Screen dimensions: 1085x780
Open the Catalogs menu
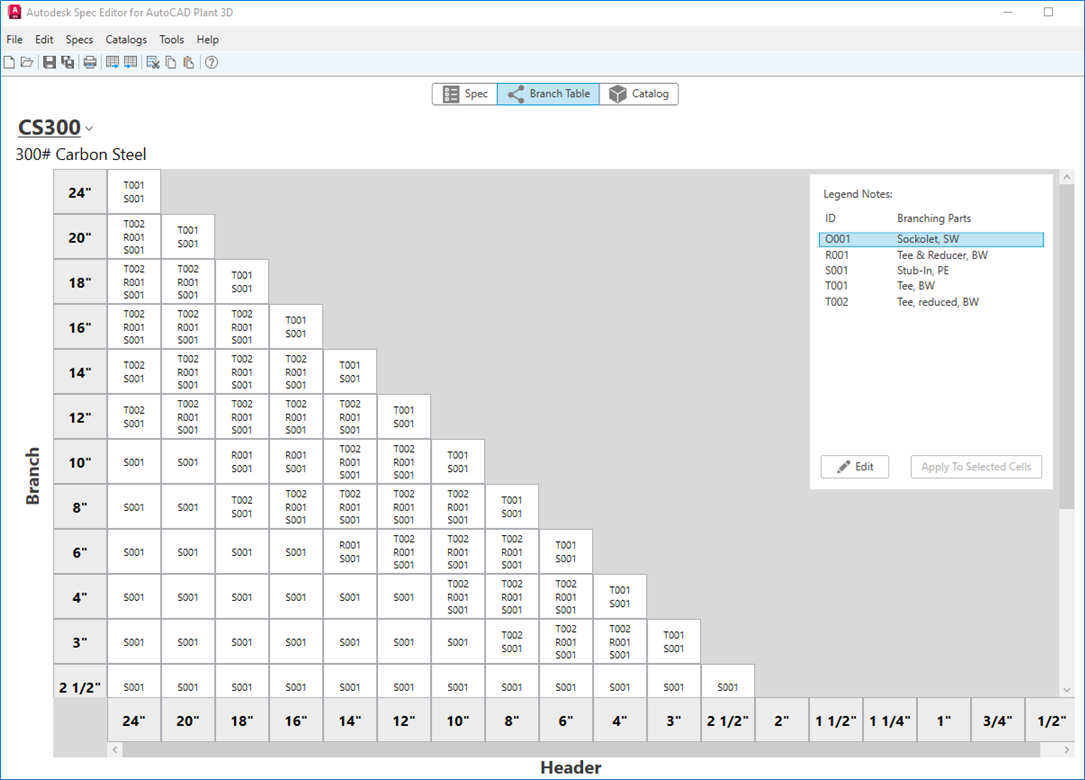(x=126, y=39)
